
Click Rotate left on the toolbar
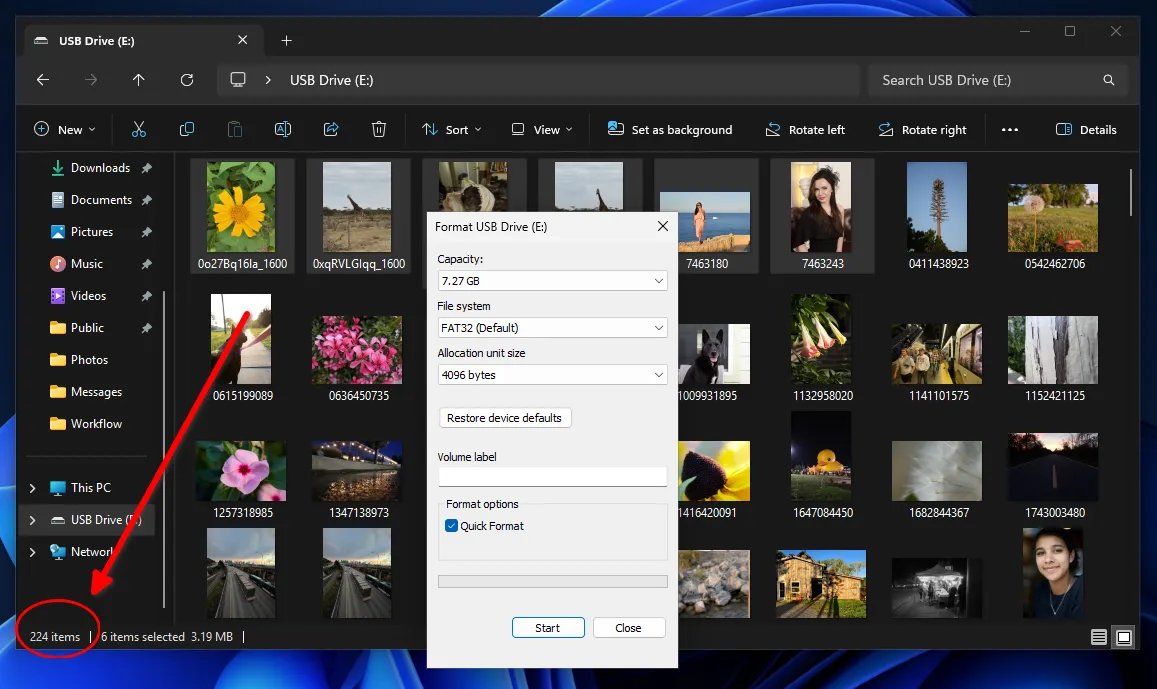806,129
